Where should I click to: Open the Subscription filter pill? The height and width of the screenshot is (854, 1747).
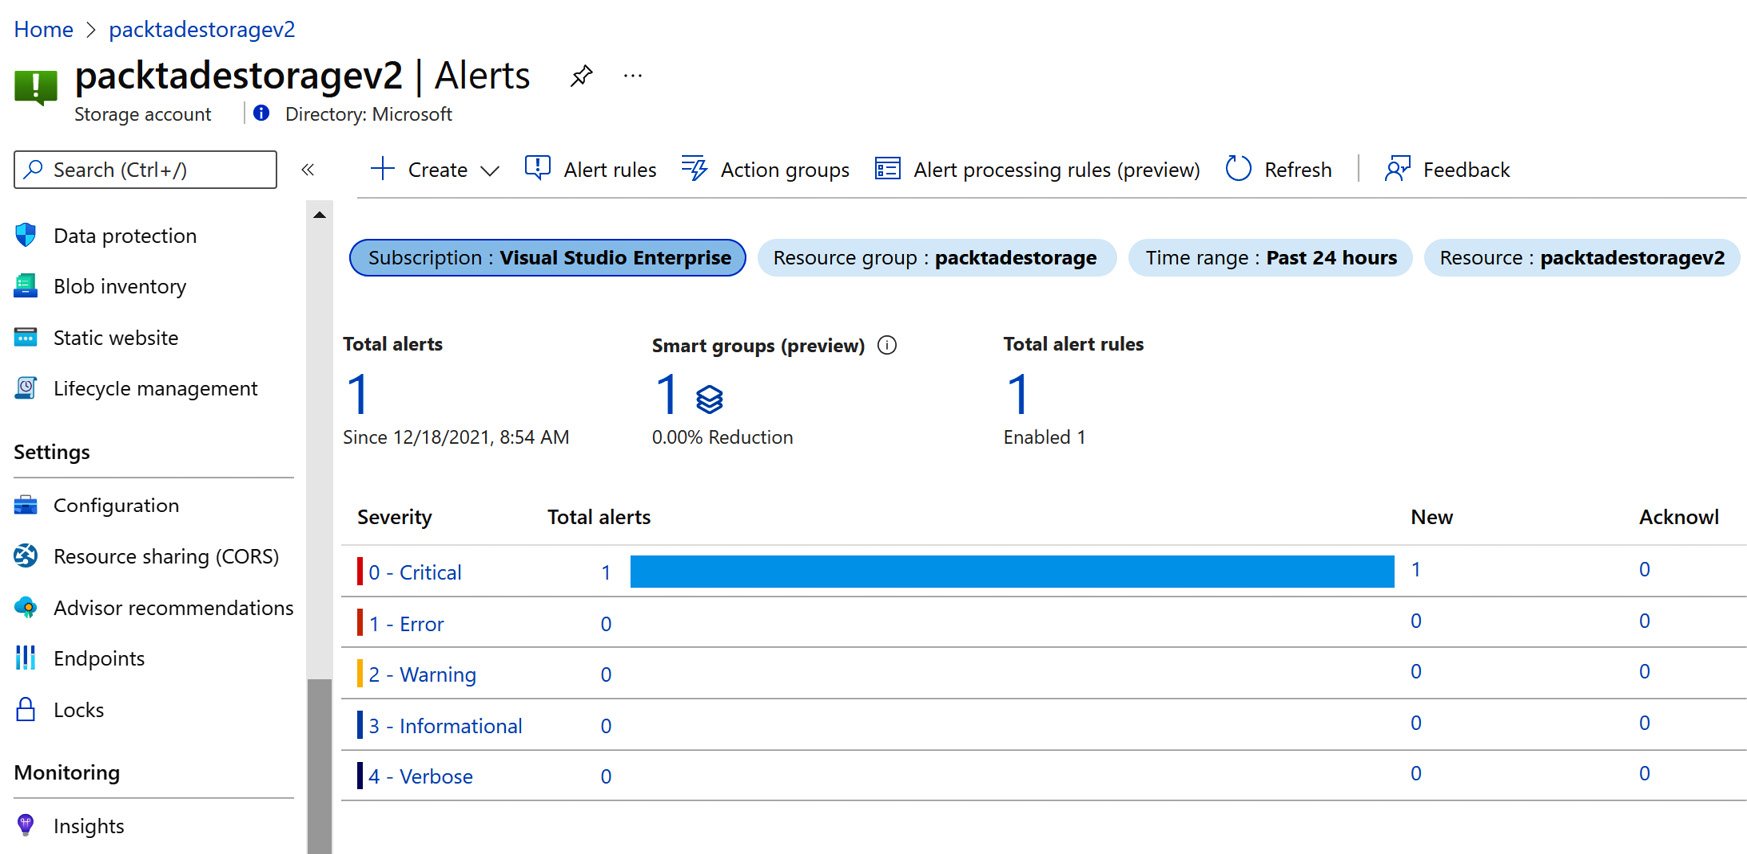pyautogui.click(x=548, y=258)
